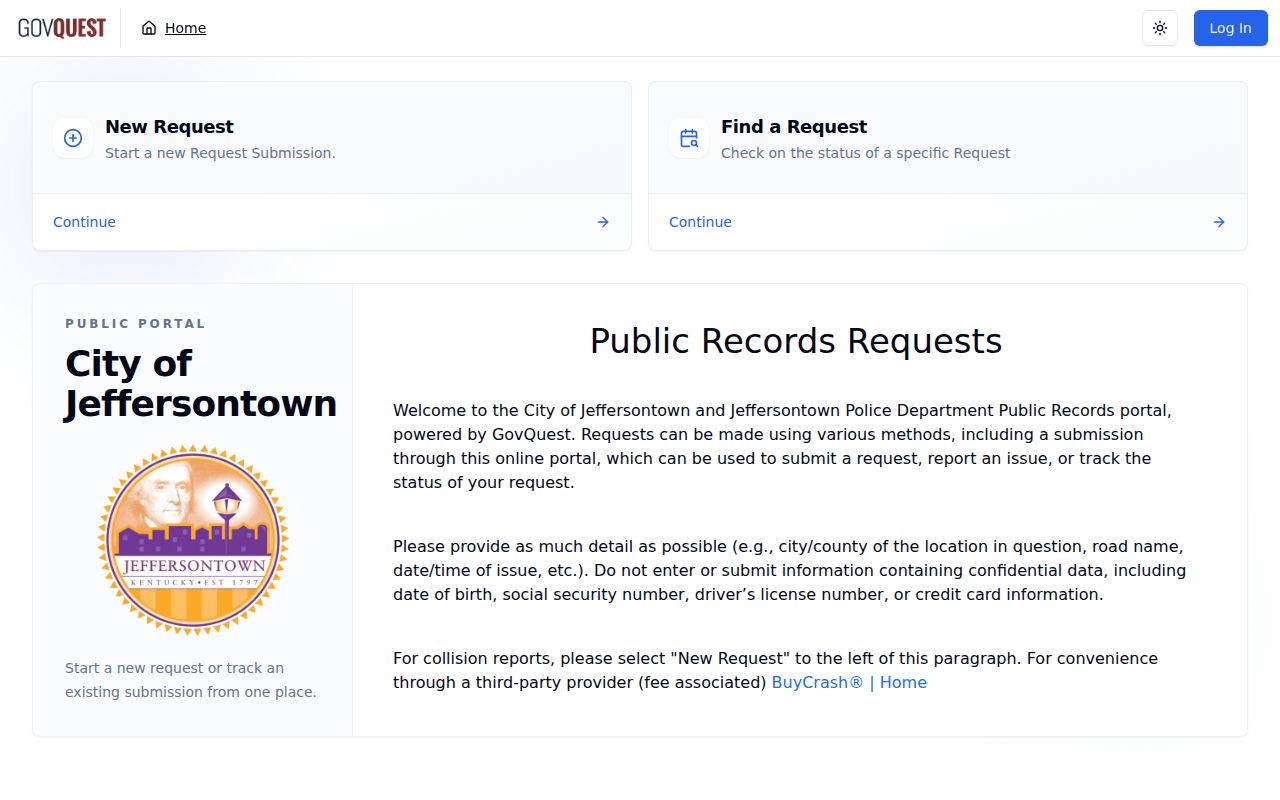1280x800 pixels.
Task: Select the Find a Request card title
Action: point(794,127)
